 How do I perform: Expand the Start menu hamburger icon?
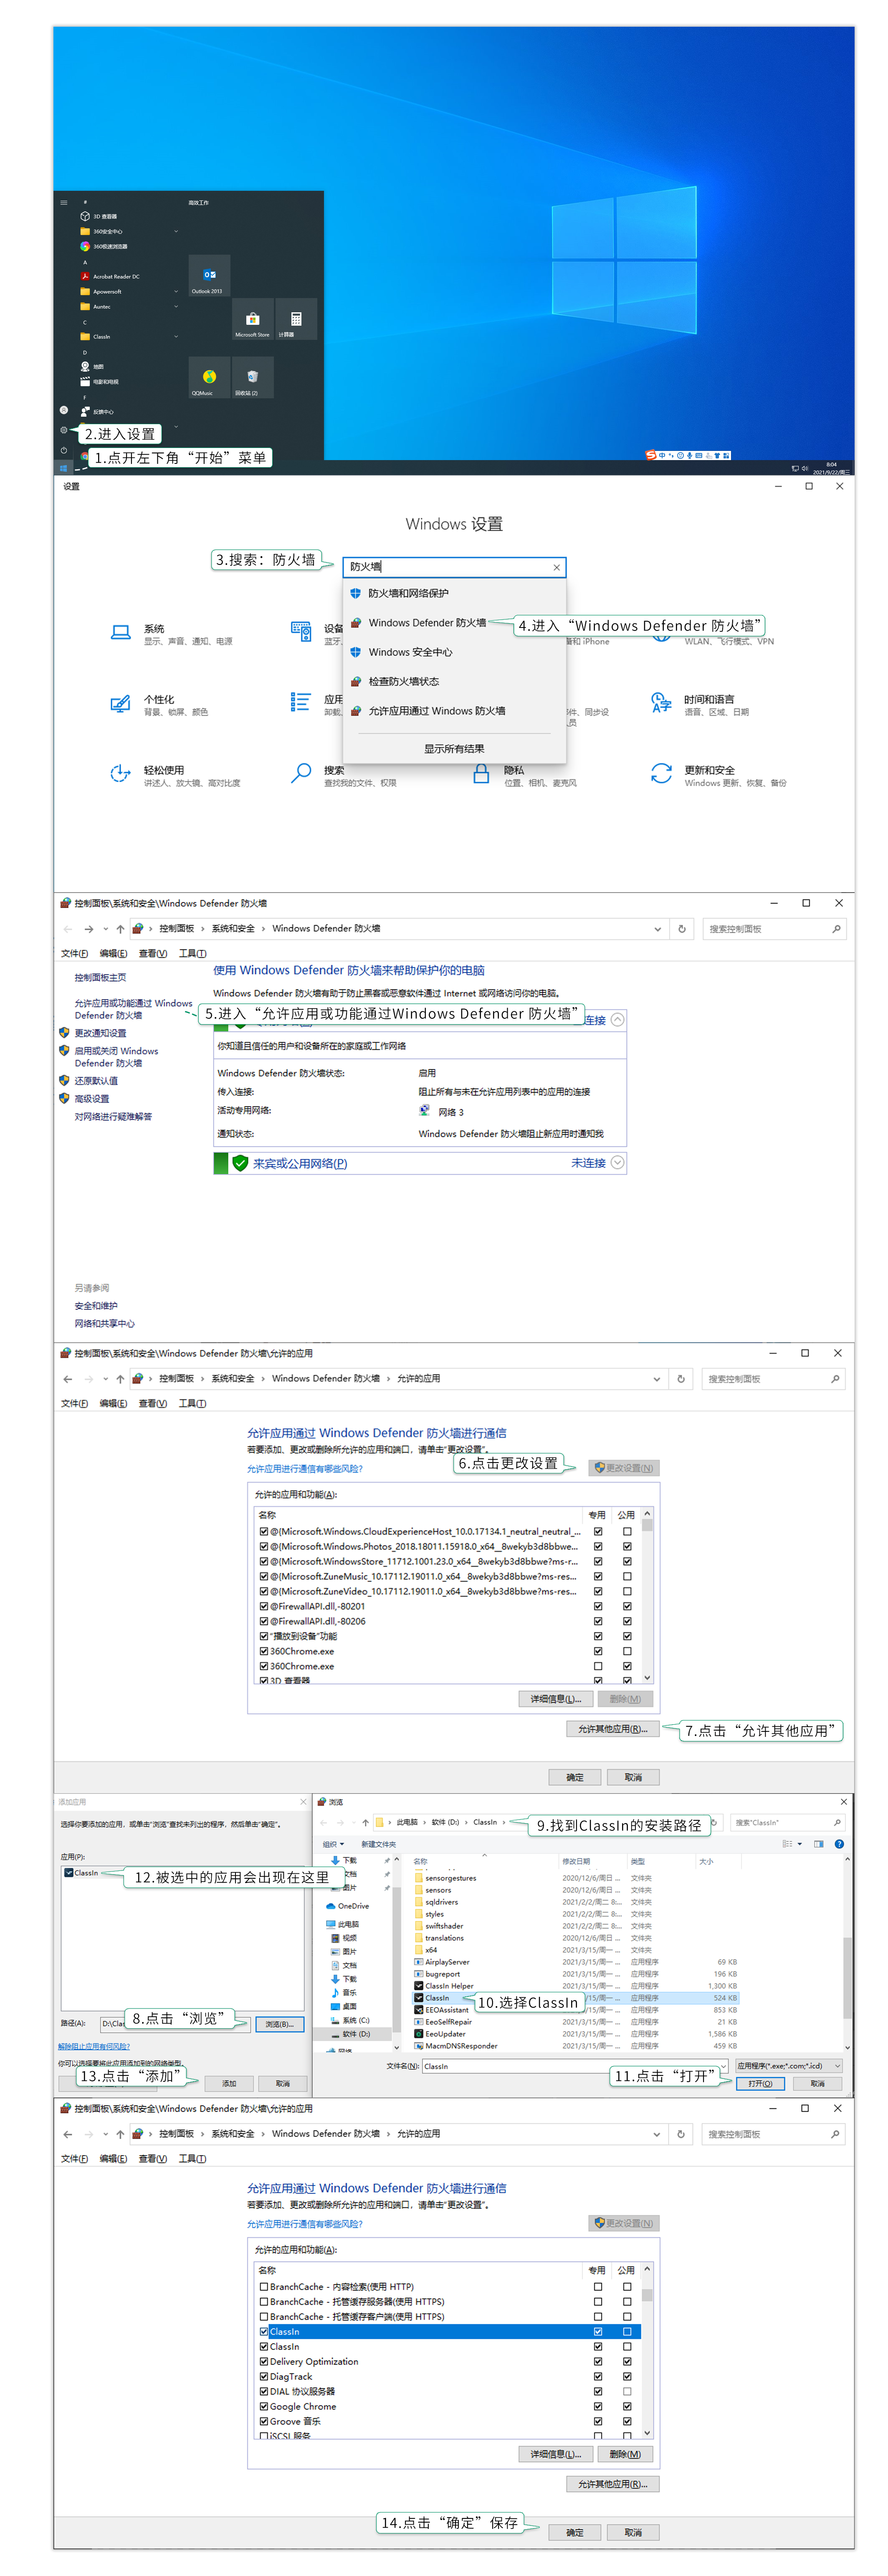tap(63, 202)
